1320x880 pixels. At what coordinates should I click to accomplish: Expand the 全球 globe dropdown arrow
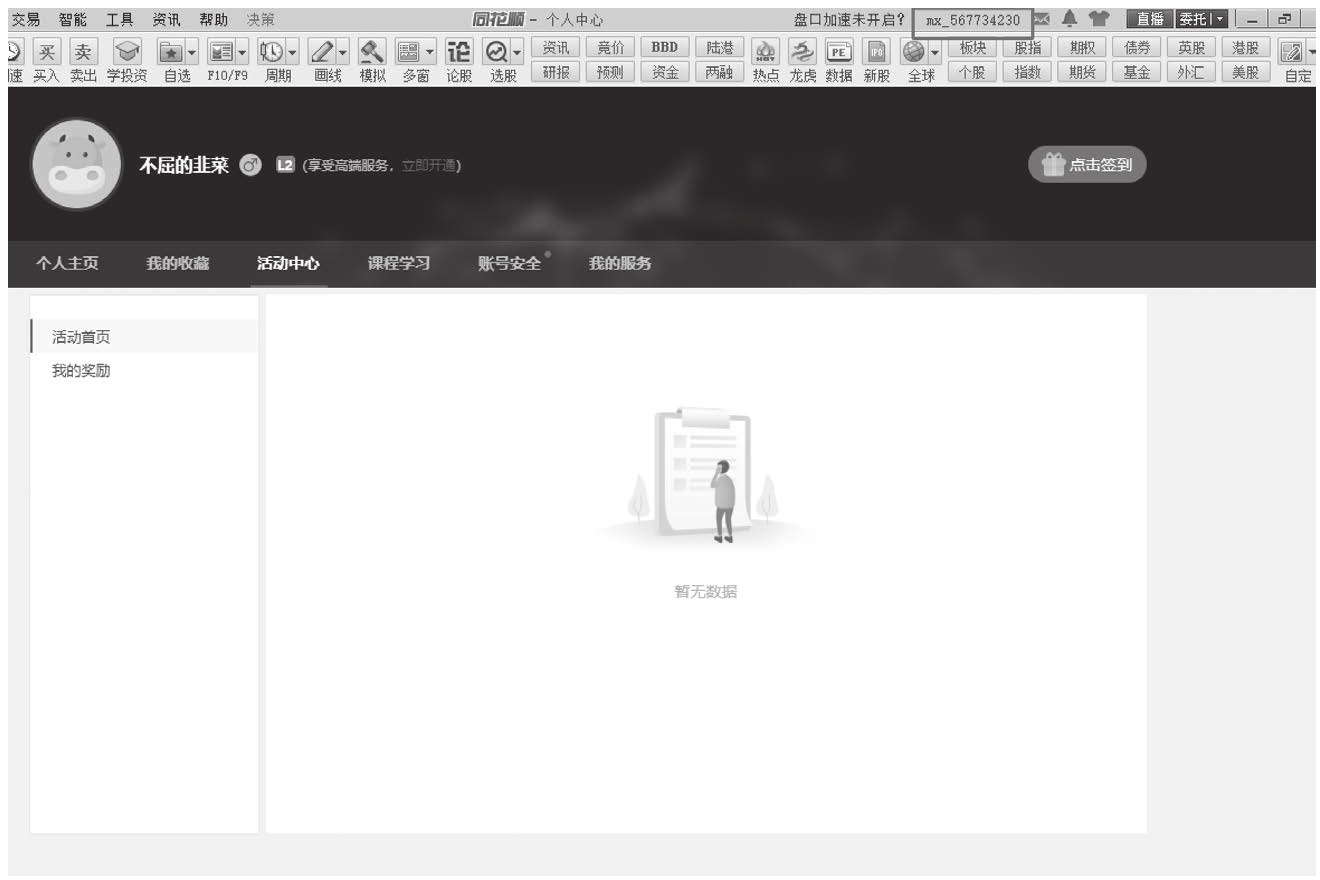click(934, 52)
